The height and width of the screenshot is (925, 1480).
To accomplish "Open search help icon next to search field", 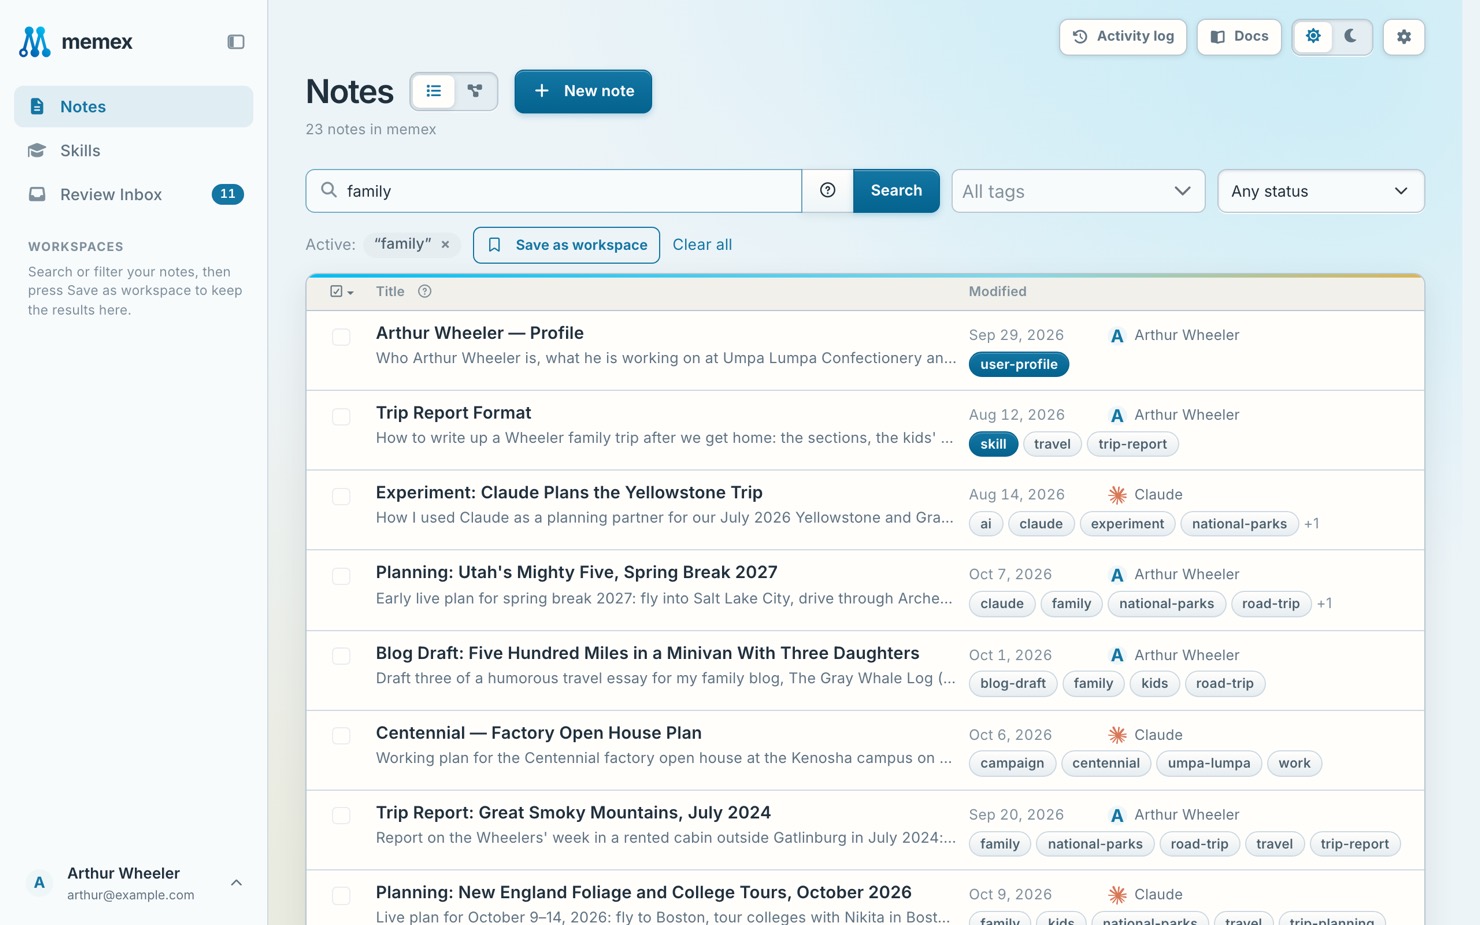I will (828, 191).
